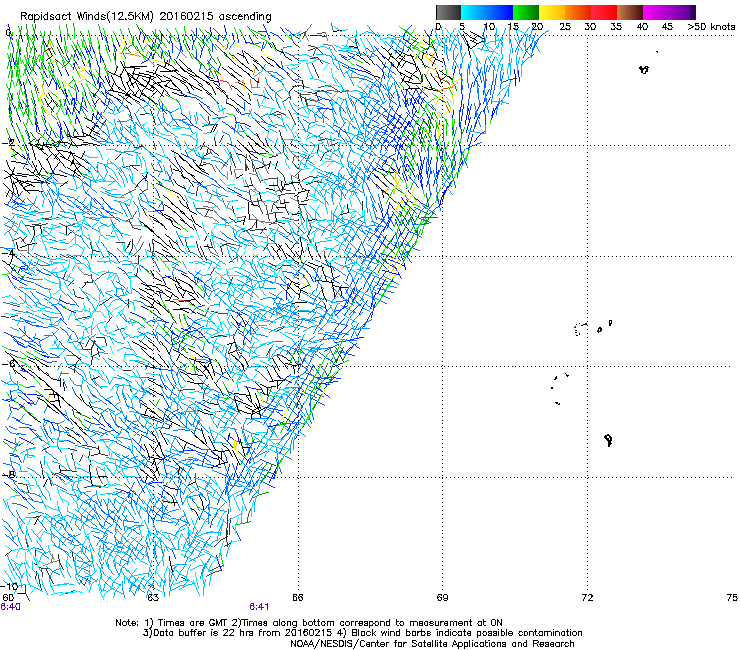Click longitude label 69 on the bottom axis
Viewport: 740px width, 650px height.
[442, 598]
